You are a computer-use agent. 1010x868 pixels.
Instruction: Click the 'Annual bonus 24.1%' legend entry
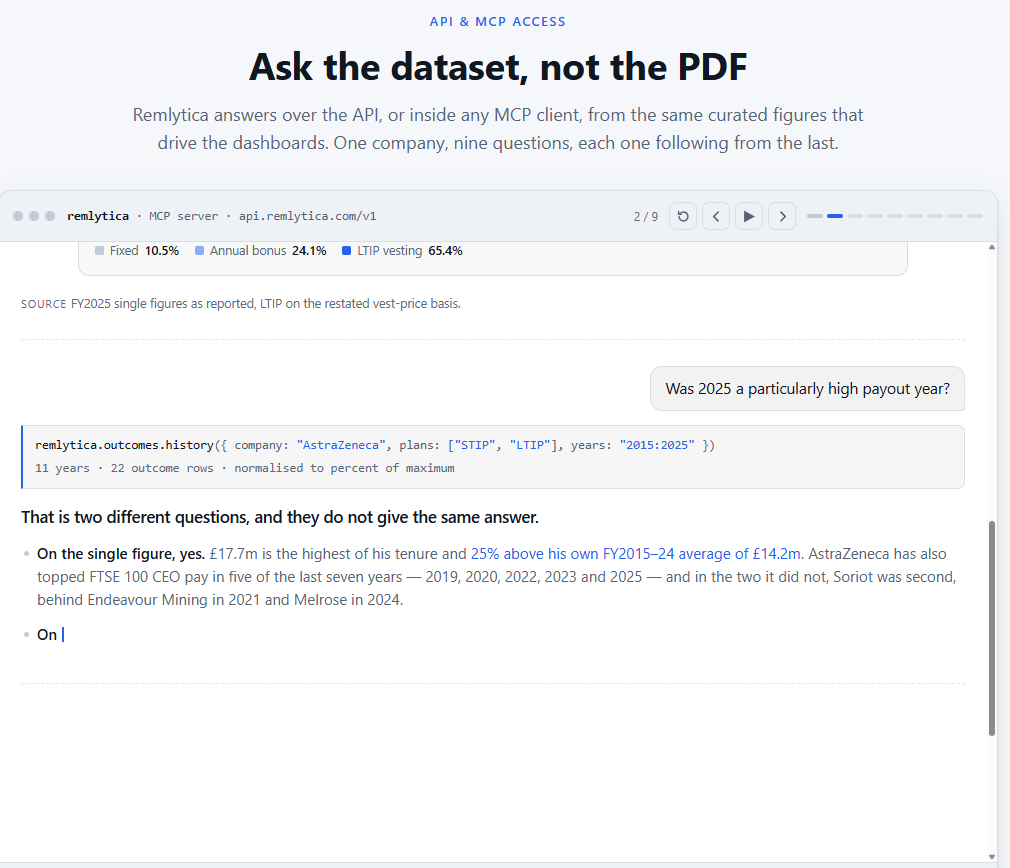[x=261, y=250]
